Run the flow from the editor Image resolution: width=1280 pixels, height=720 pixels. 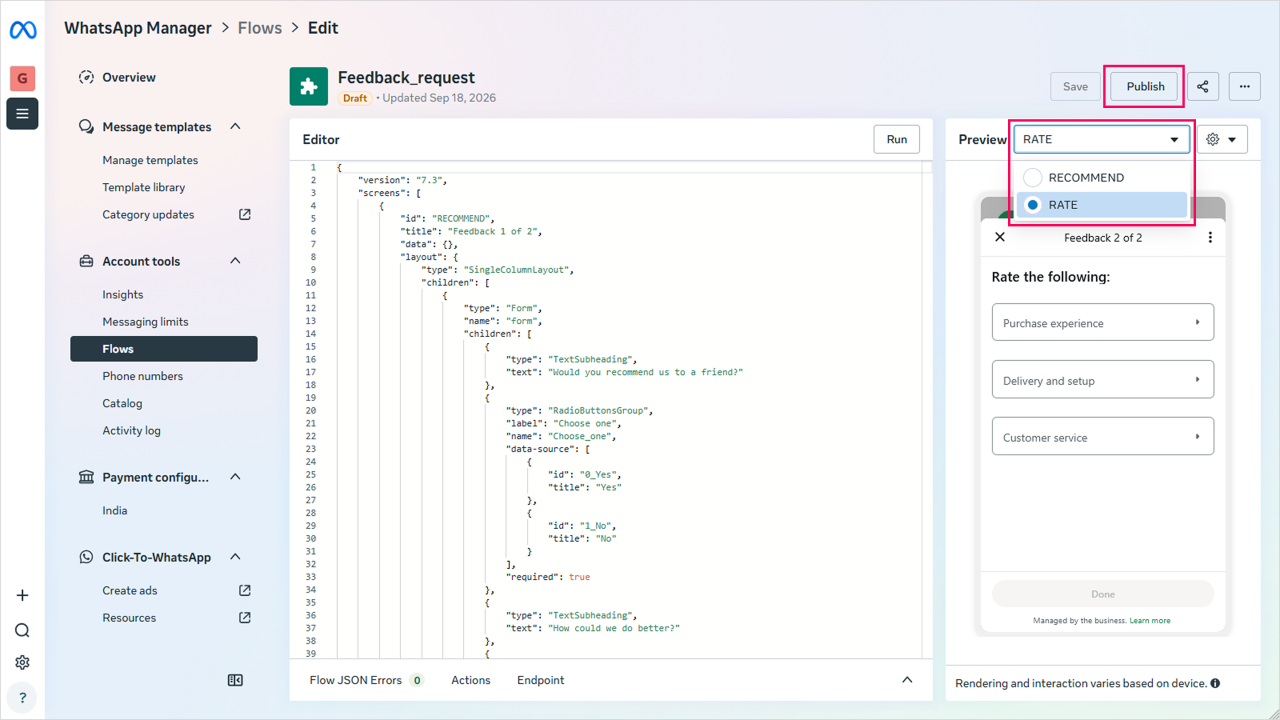pos(897,139)
